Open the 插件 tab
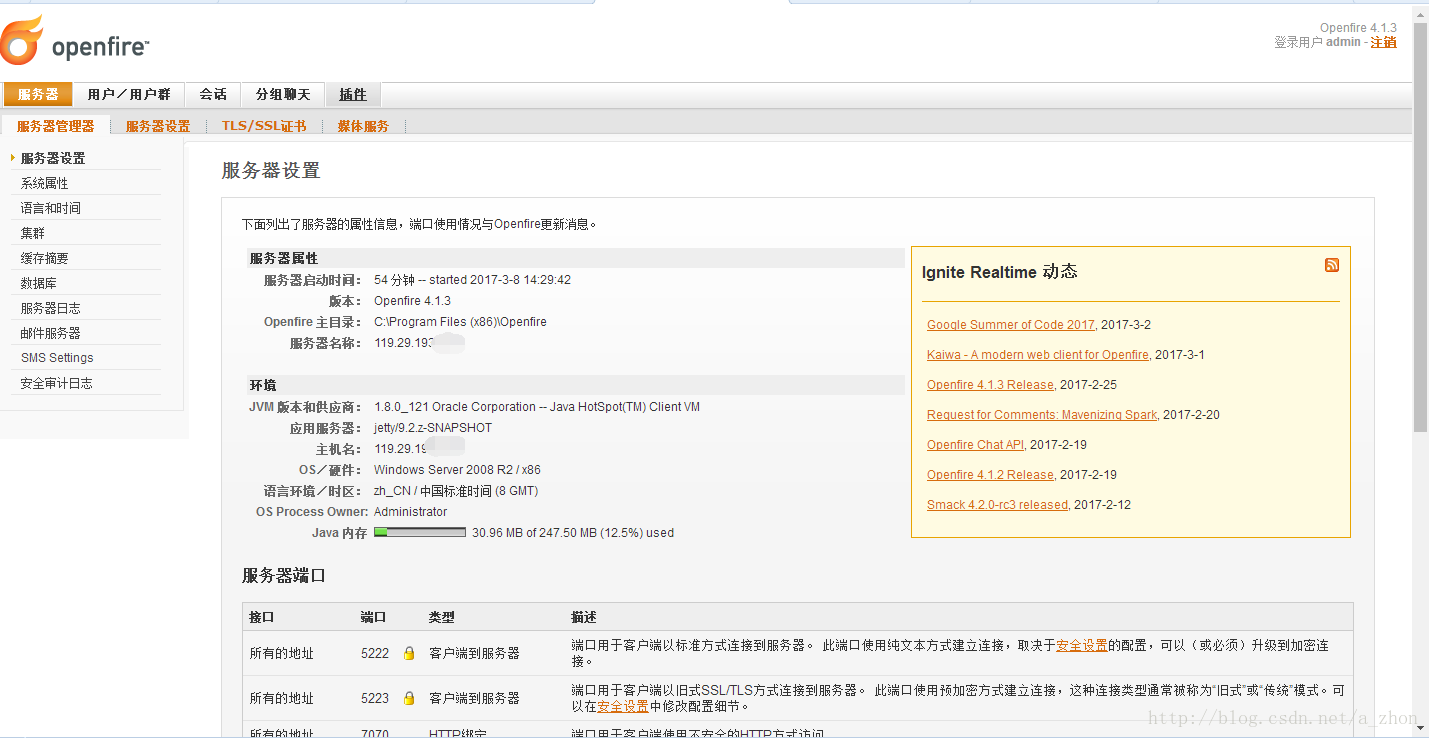Screen dimensions: 1429x738 coord(353,94)
